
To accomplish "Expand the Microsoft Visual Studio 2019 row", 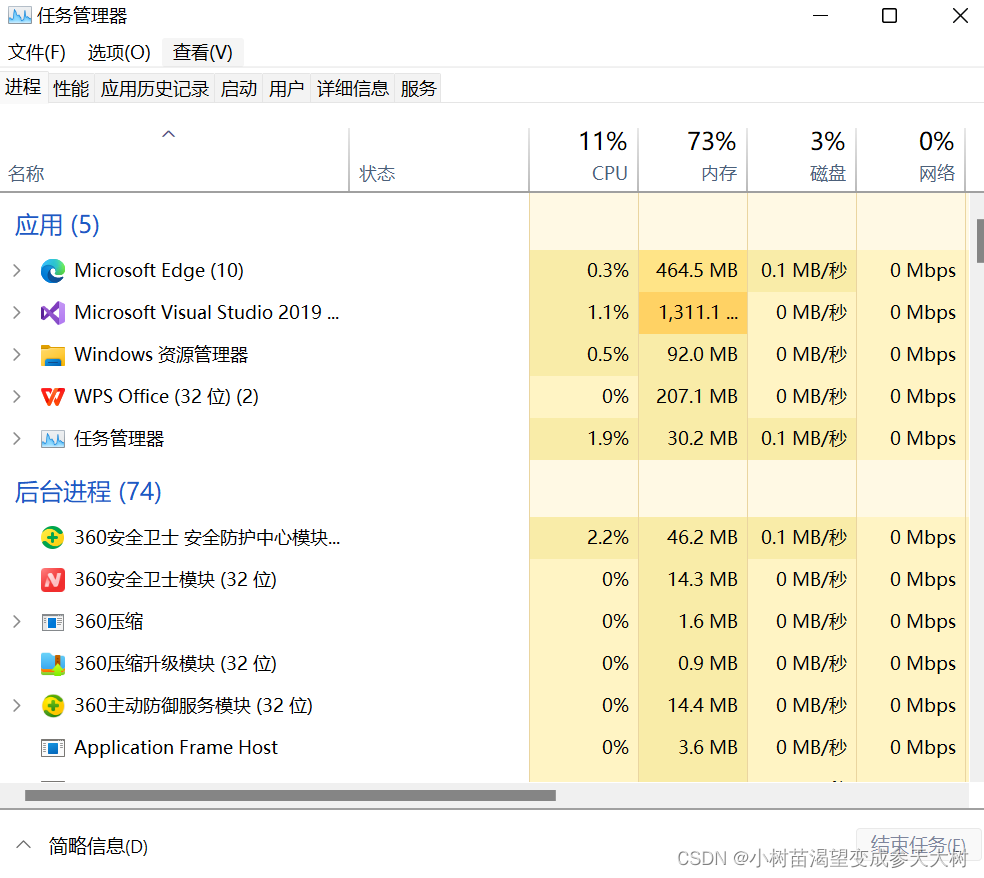I will [17, 313].
